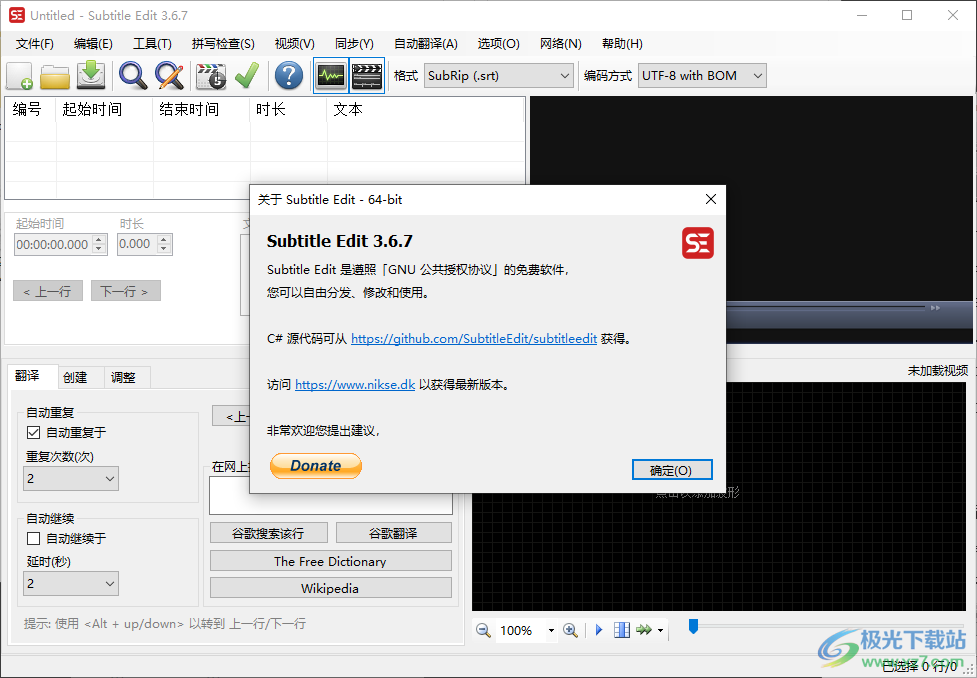The width and height of the screenshot is (977, 678).
Task: Click the 谷歌搜索该行 button
Action: pos(268,533)
